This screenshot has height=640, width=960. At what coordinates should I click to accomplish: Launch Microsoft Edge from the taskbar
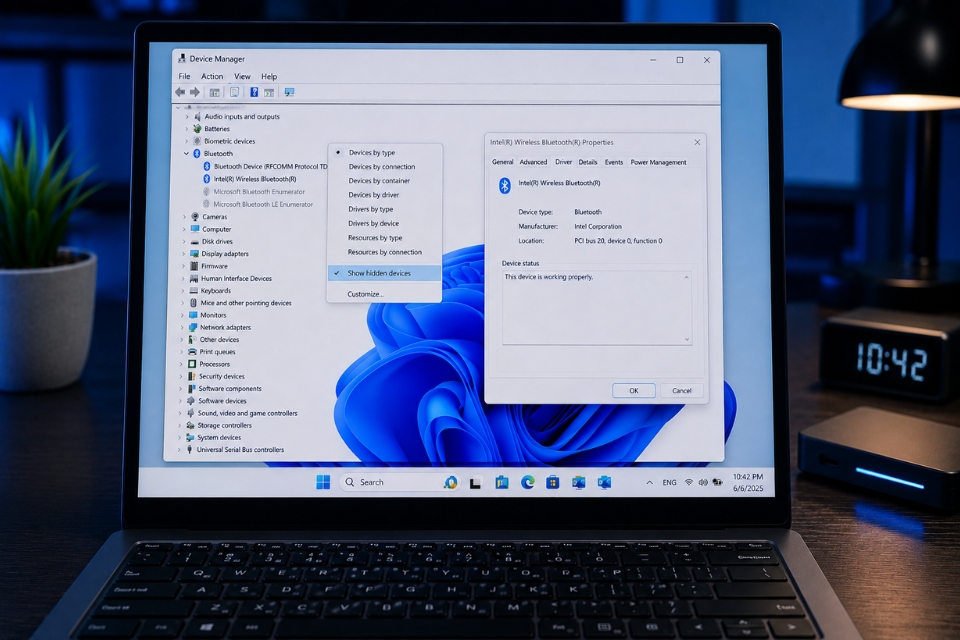coord(528,483)
